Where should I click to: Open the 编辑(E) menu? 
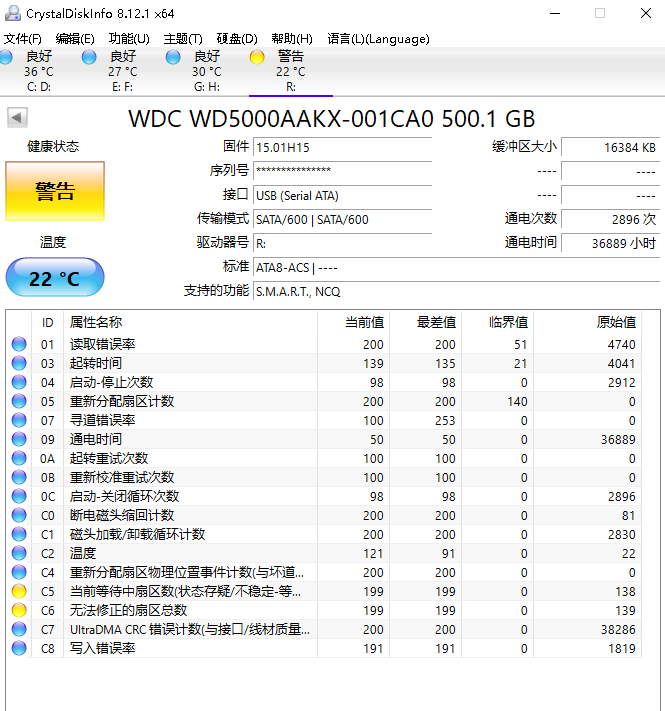point(75,39)
